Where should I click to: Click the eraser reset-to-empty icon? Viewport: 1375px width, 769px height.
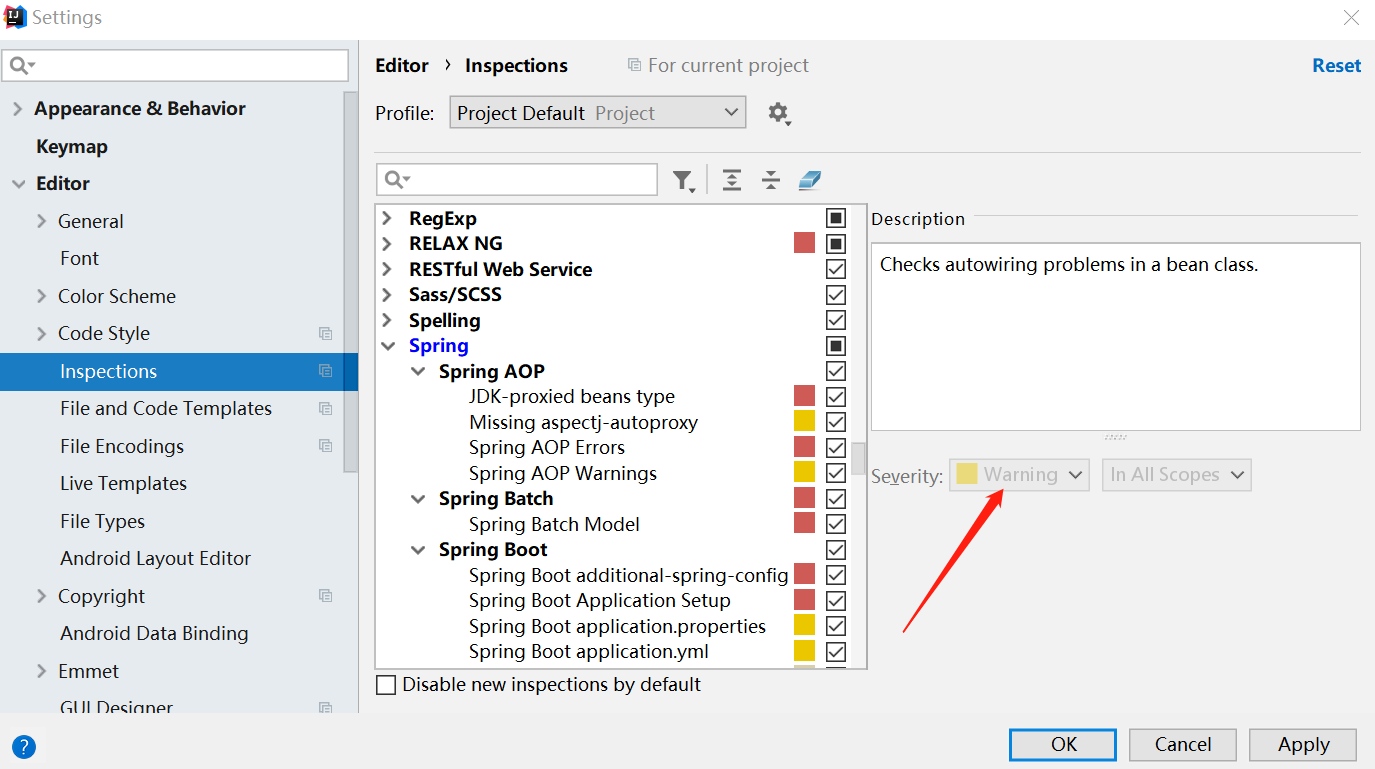(809, 180)
